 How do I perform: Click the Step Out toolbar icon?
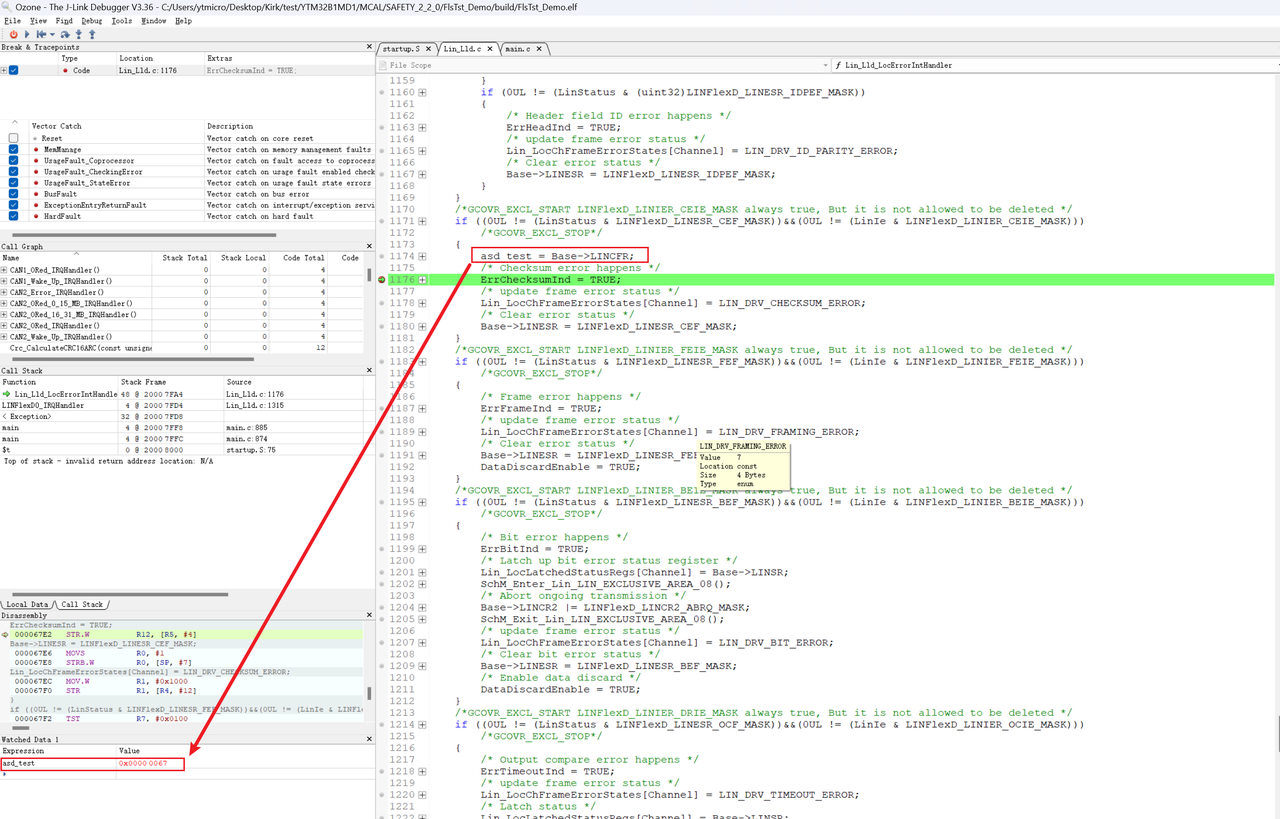pyautogui.click(x=92, y=34)
